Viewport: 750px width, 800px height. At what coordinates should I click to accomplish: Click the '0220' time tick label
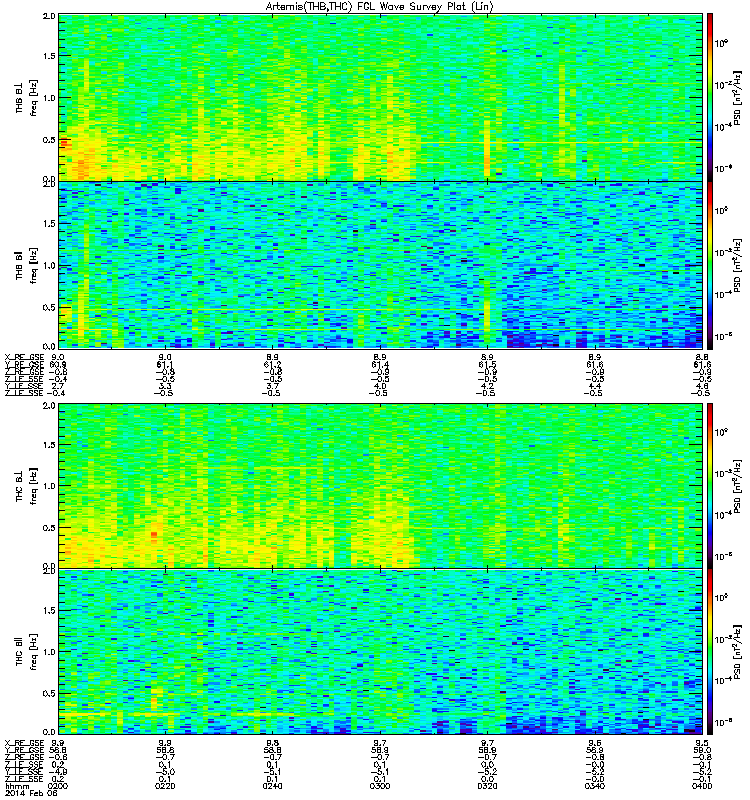tap(165, 786)
